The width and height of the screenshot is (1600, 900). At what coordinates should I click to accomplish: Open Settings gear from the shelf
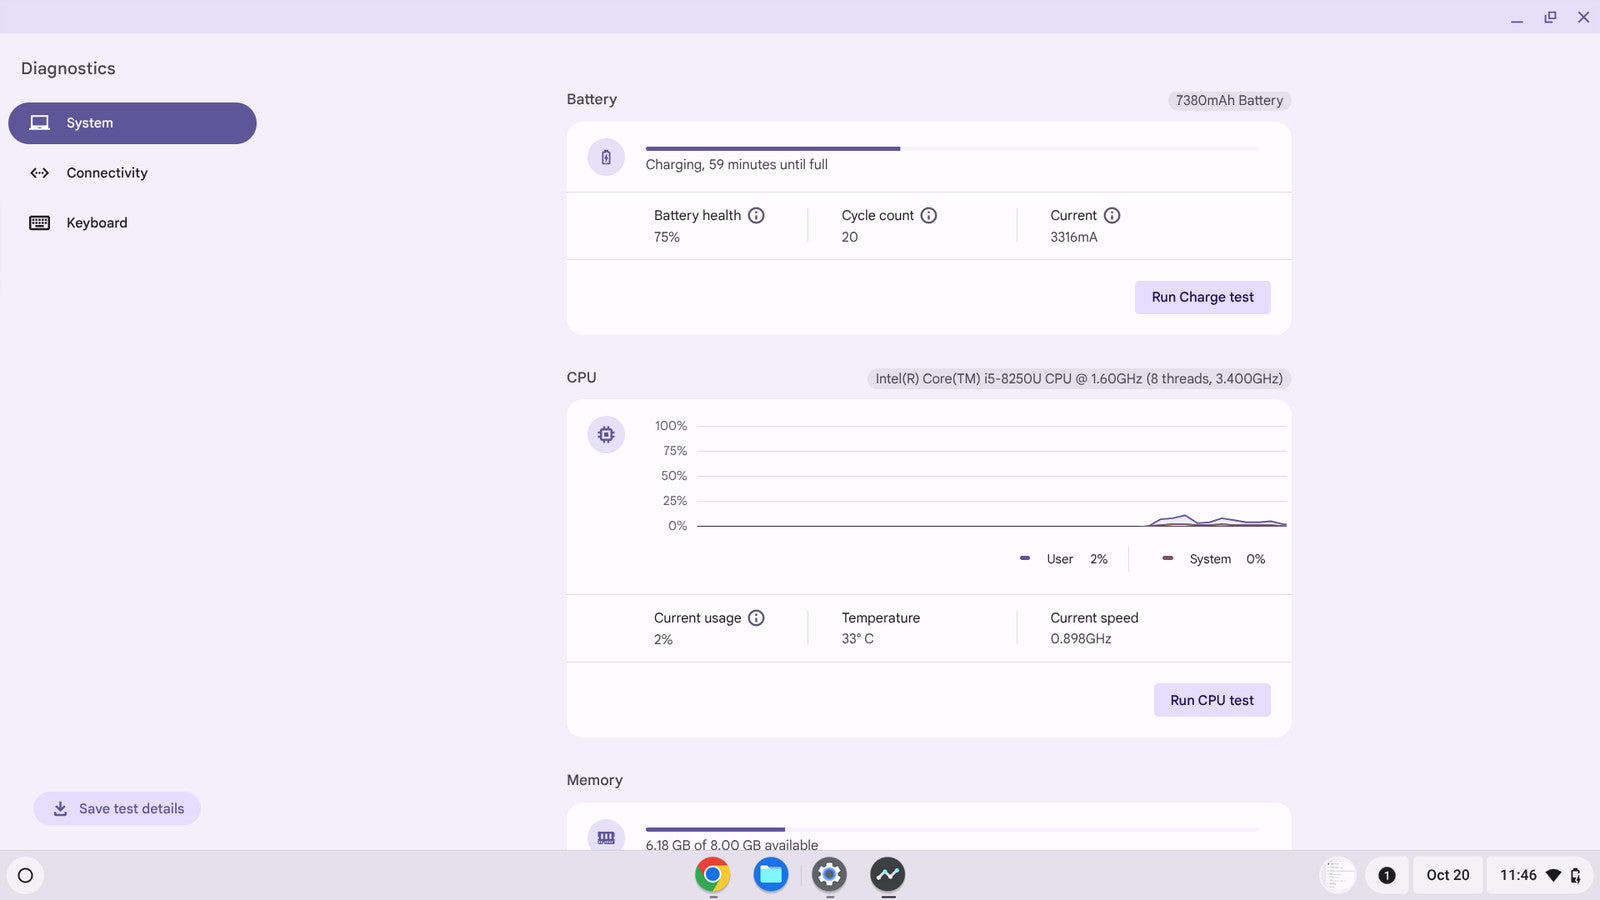[829, 875]
